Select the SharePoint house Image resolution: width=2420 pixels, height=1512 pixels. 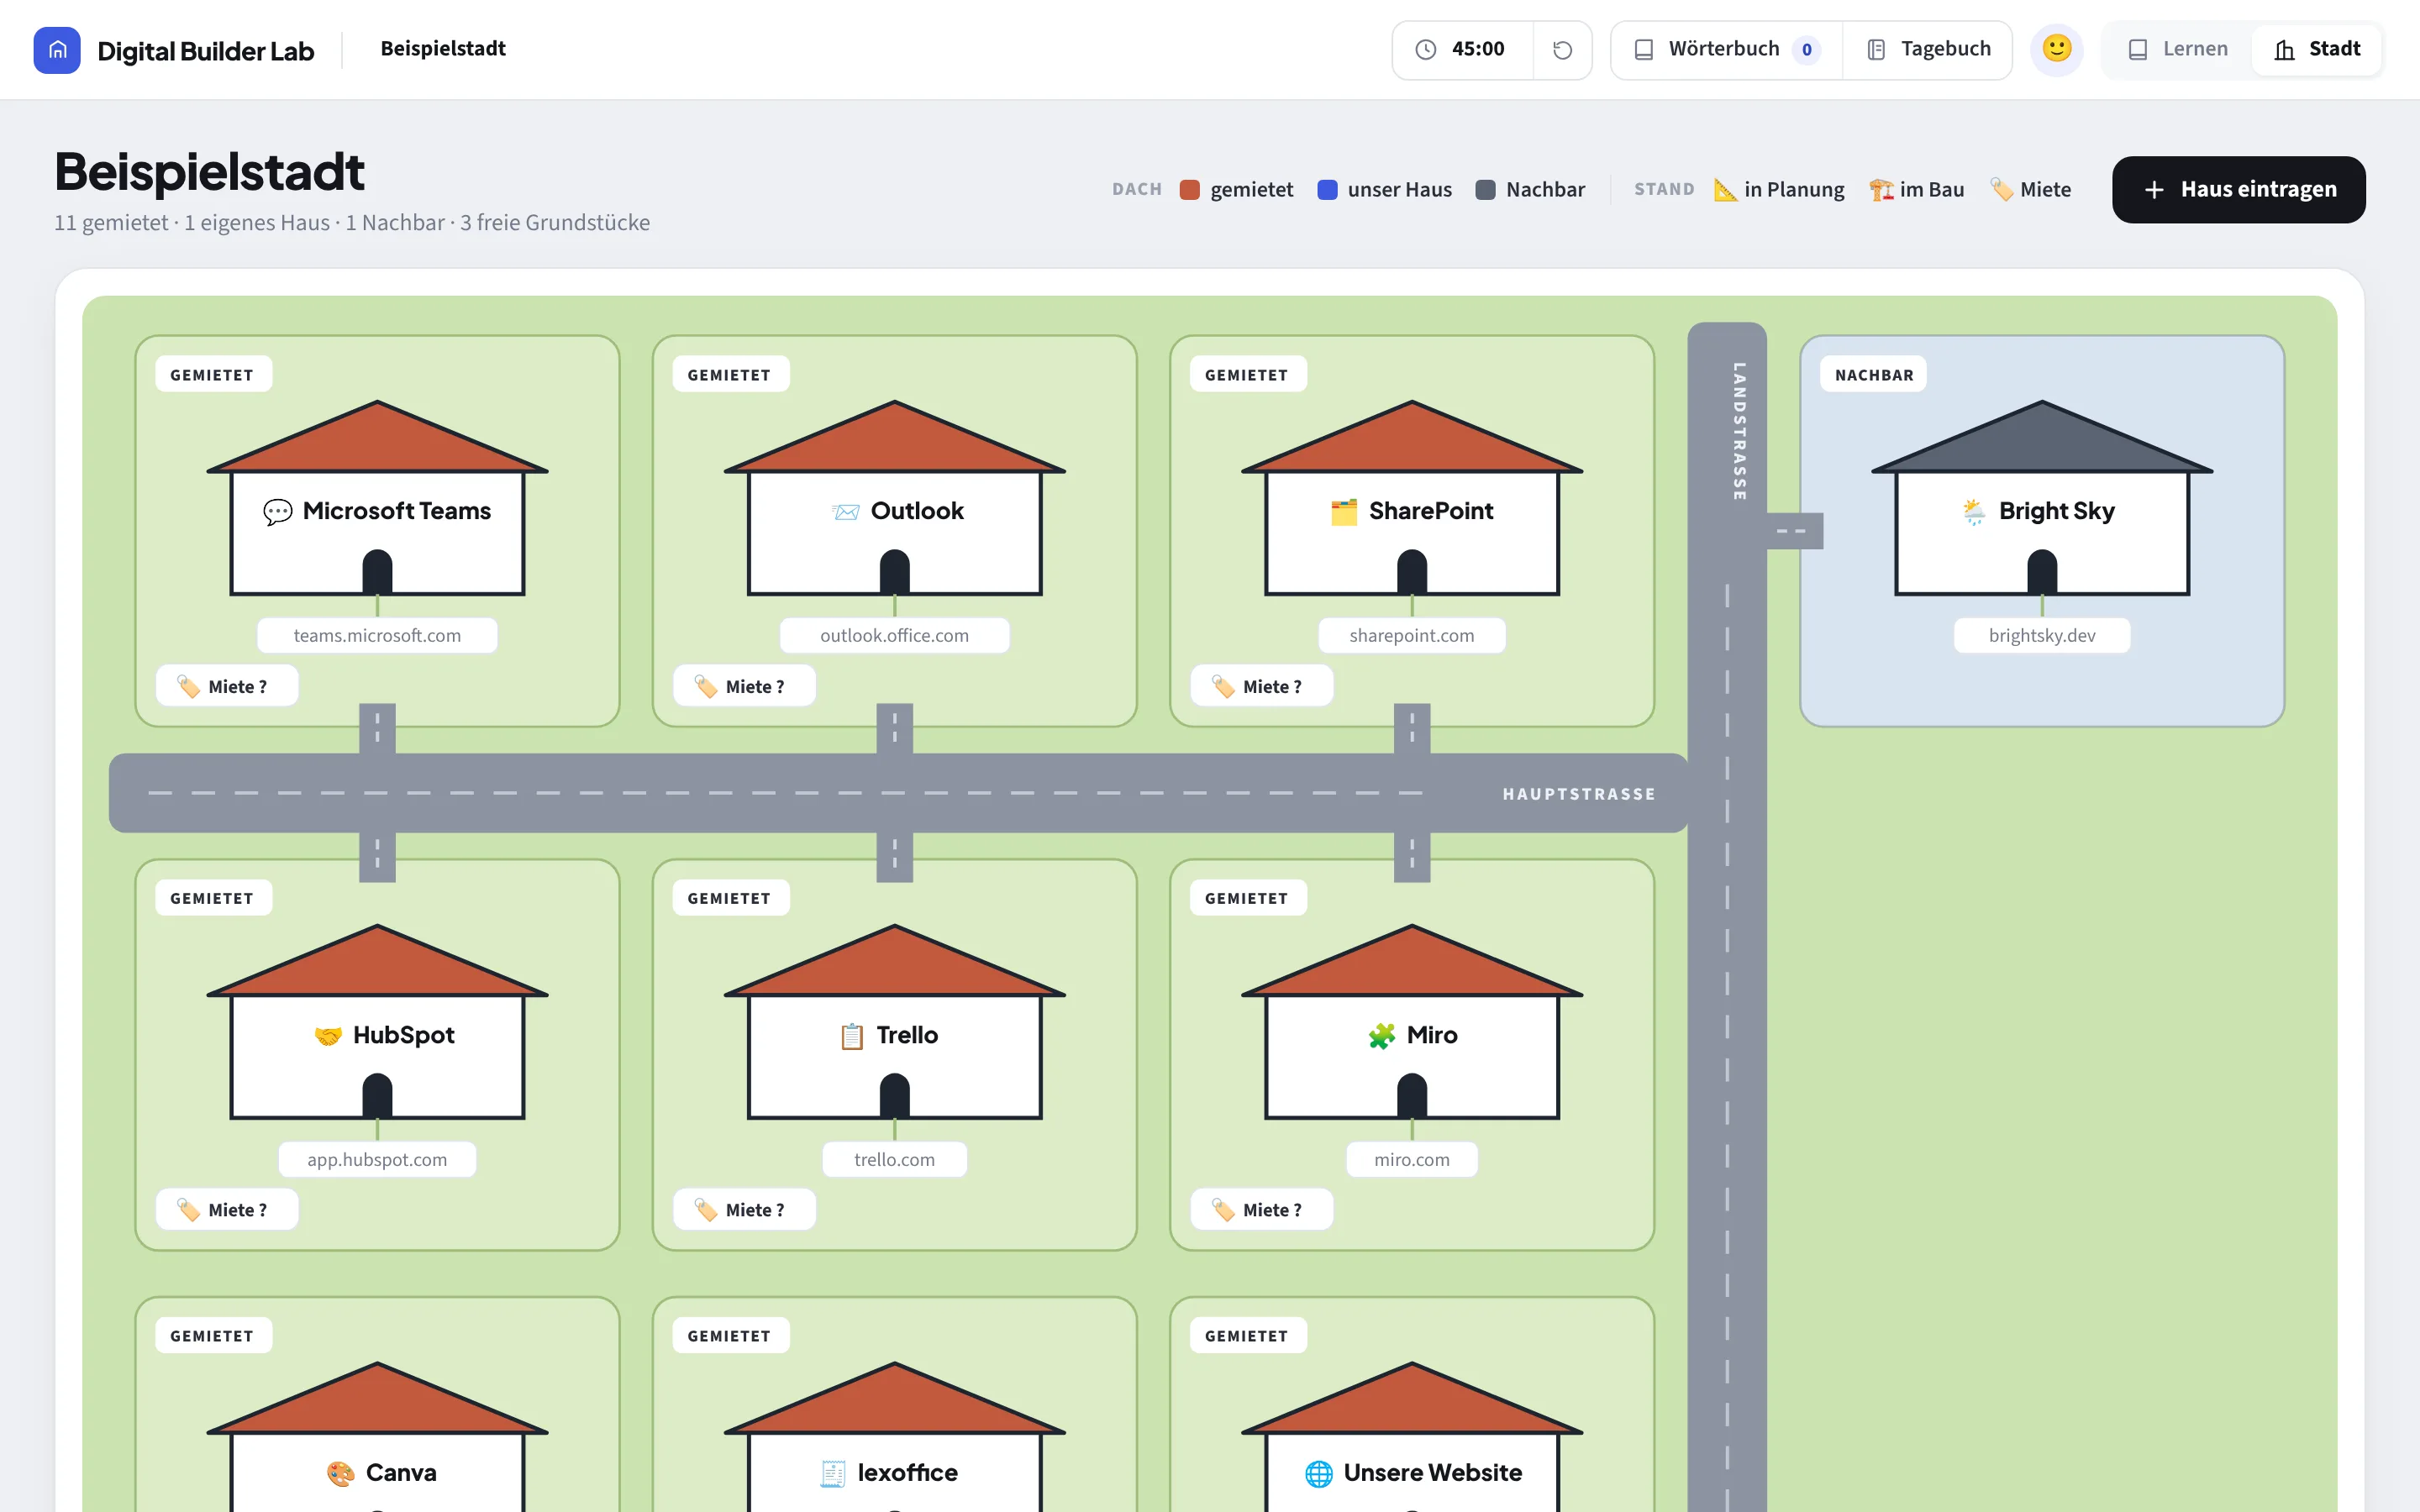pyautogui.click(x=1411, y=498)
